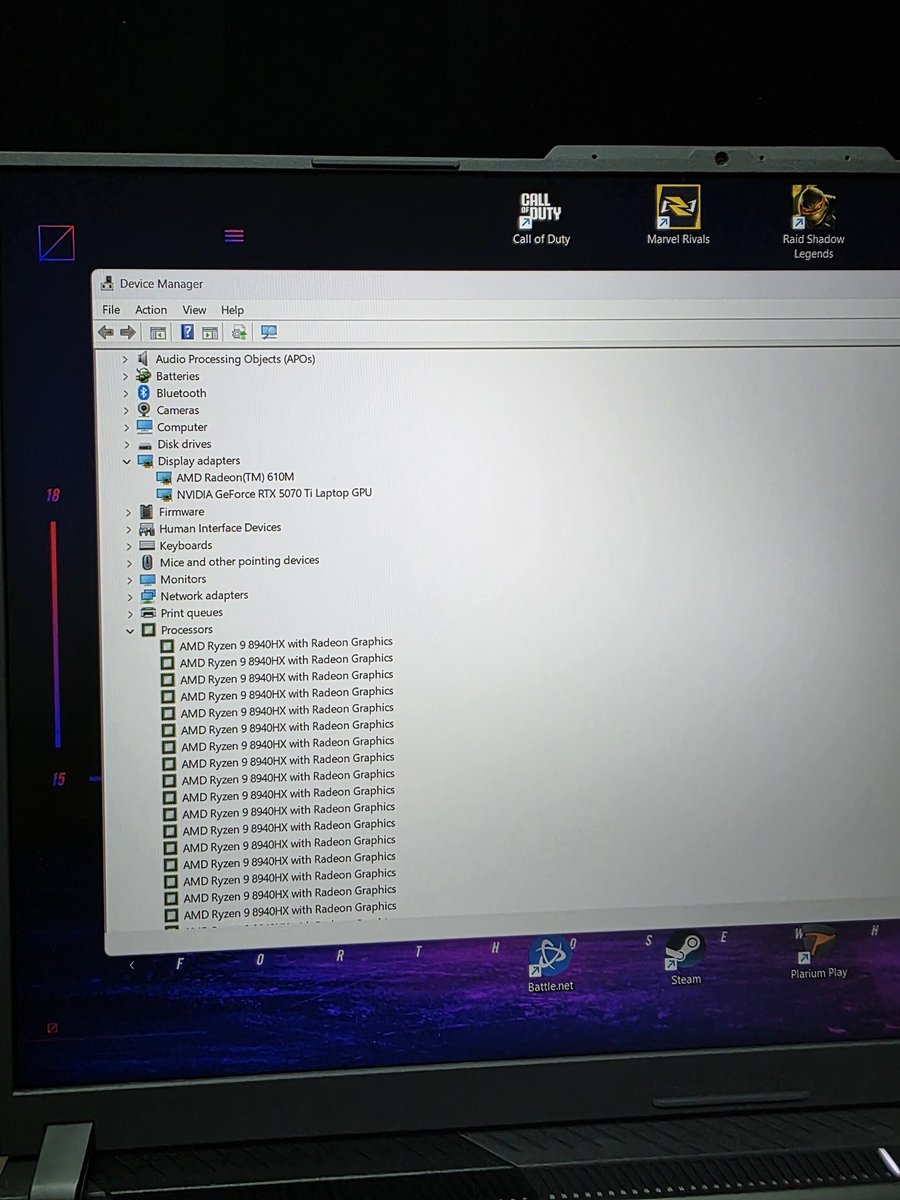Open the Raid Shadow Legends desktop shortcut
Image resolution: width=900 pixels, height=1200 pixels.
click(814, 222)
